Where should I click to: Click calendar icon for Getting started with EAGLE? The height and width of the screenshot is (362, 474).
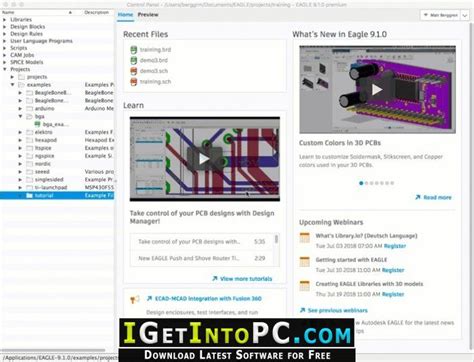[x=305, y=261]
